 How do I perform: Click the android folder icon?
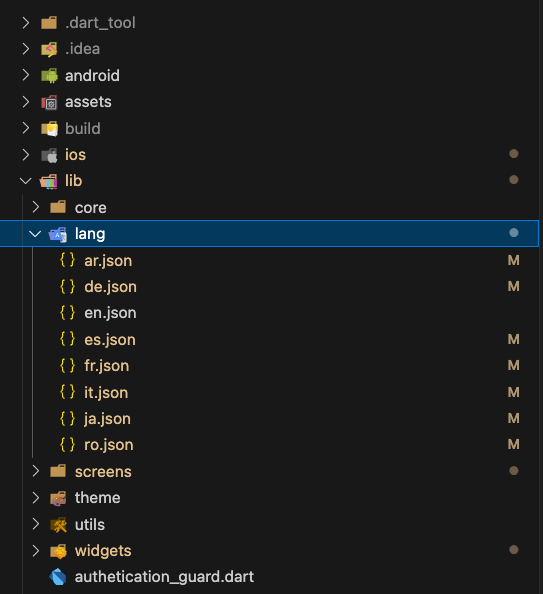pos(49,76)
